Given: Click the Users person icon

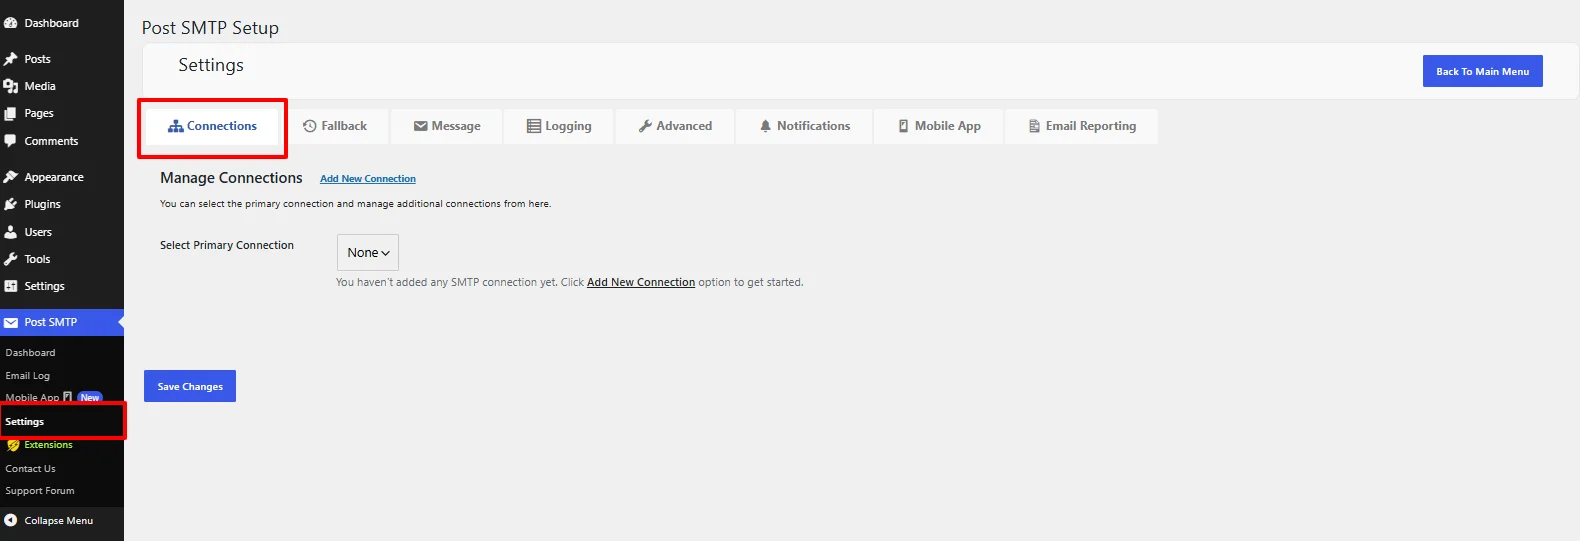Looking at the screenshot, I should point(11,232).
